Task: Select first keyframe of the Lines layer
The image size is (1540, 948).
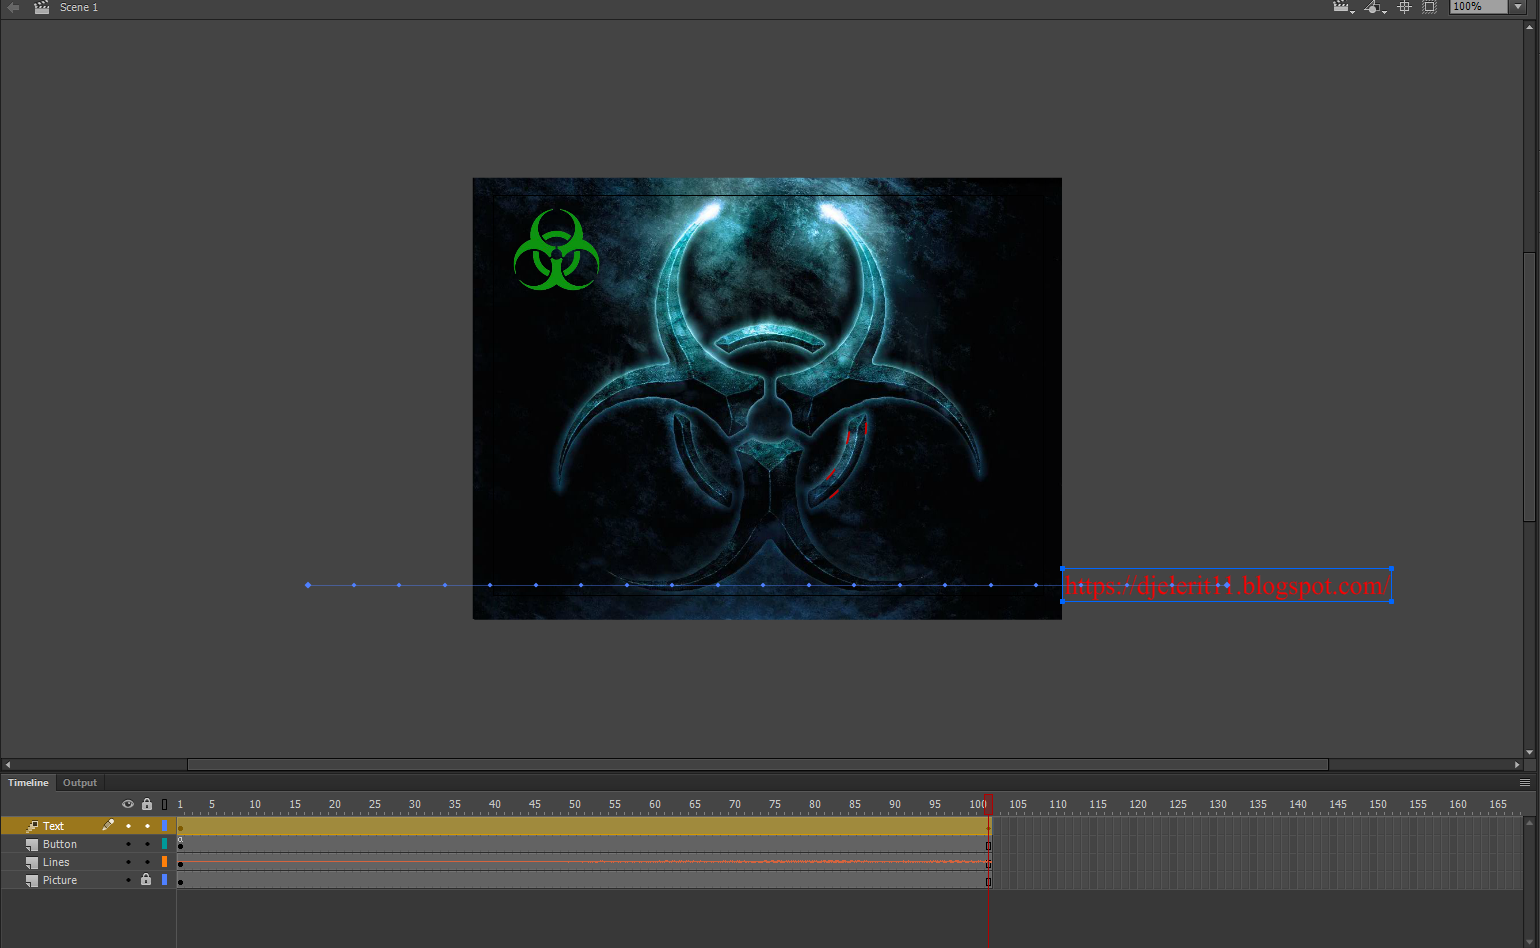Action: (180, 863)
